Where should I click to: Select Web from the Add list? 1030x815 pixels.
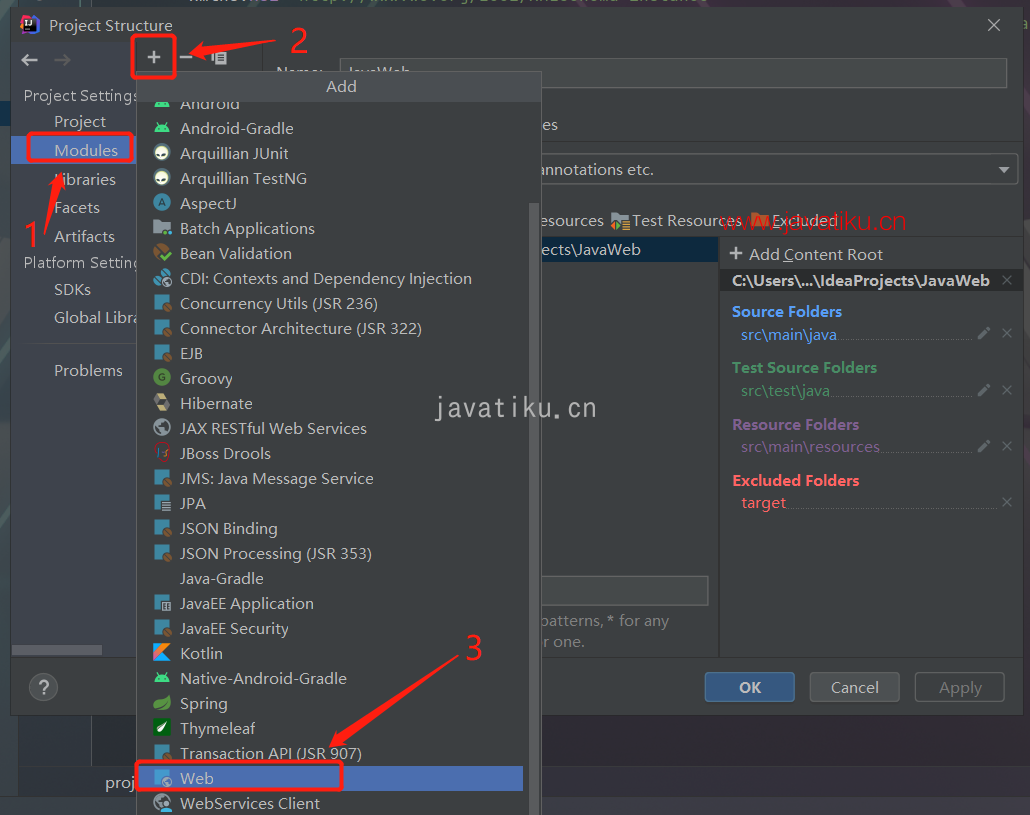pyautogui.click(x=330, y=778)
